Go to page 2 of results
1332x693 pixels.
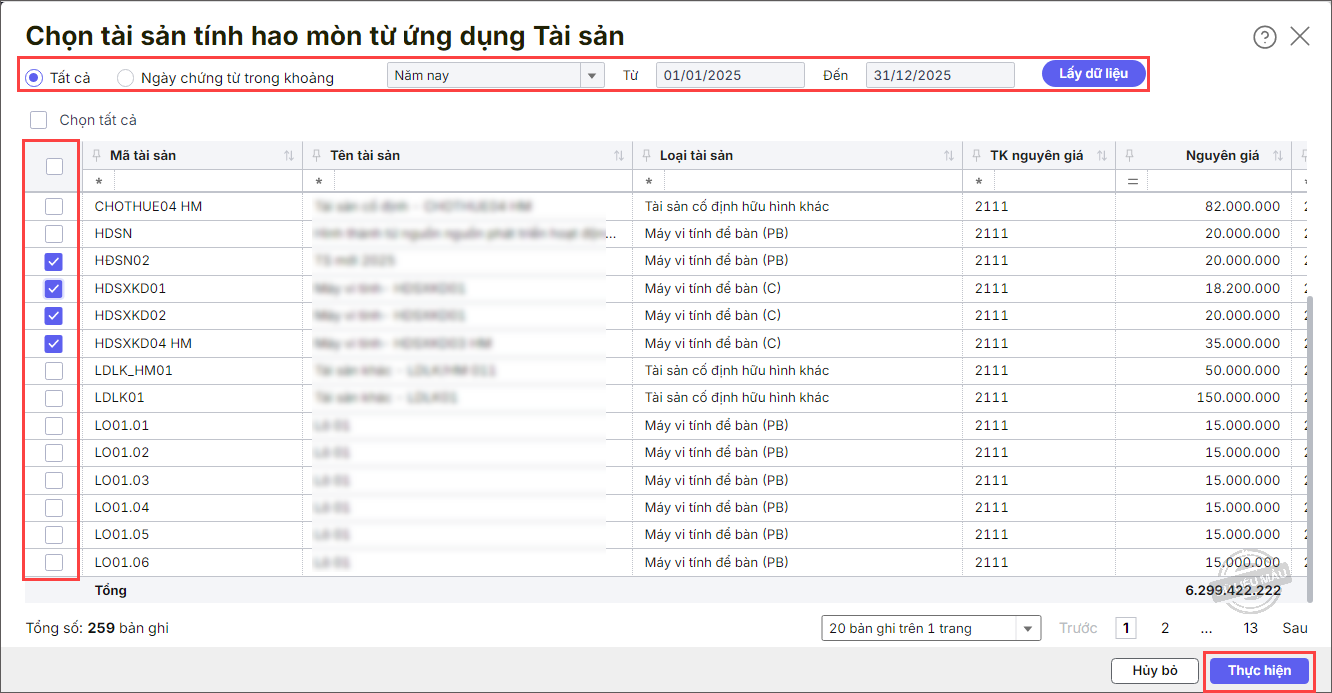1165,628
